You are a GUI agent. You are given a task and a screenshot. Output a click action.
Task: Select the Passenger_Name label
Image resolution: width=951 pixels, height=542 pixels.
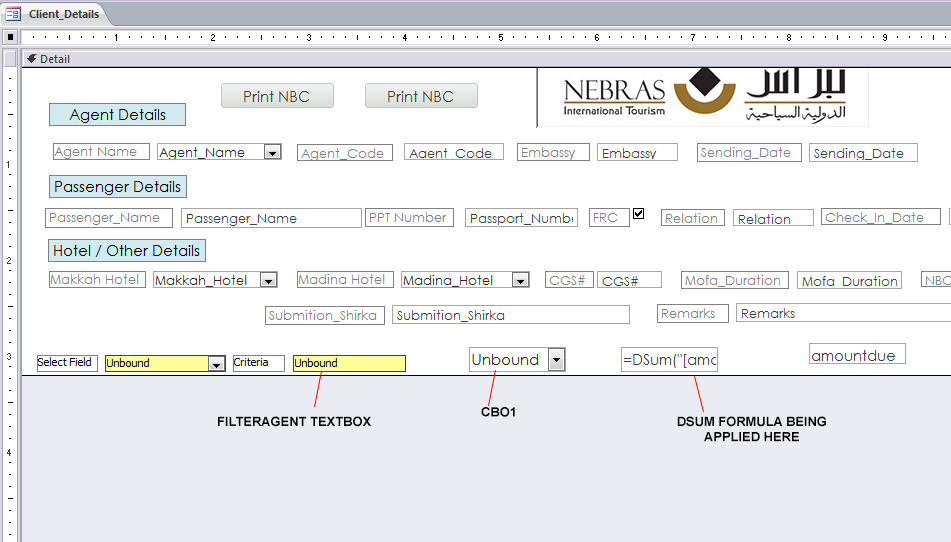pyautogui.click(x=109, y=218)
